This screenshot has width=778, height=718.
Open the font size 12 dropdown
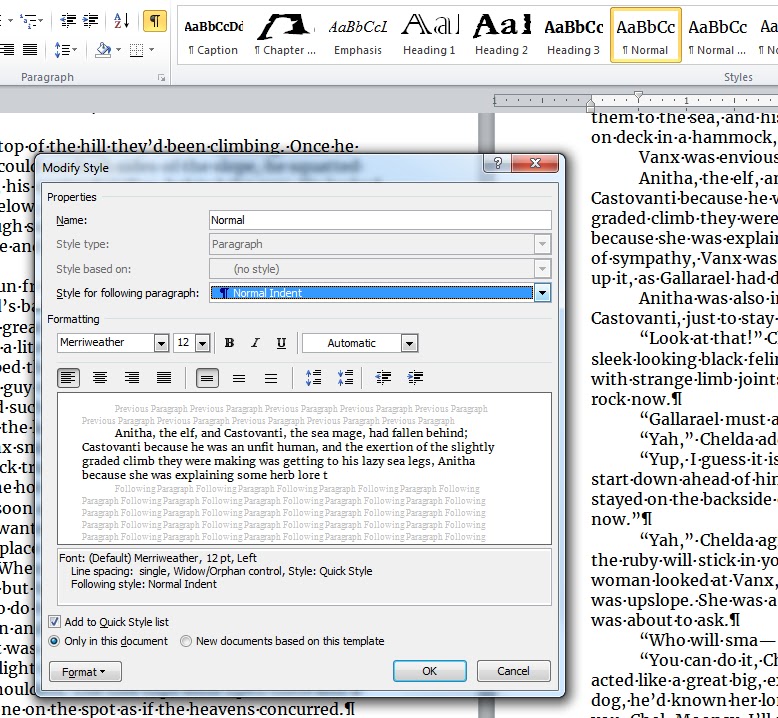(x=202, y=343)
